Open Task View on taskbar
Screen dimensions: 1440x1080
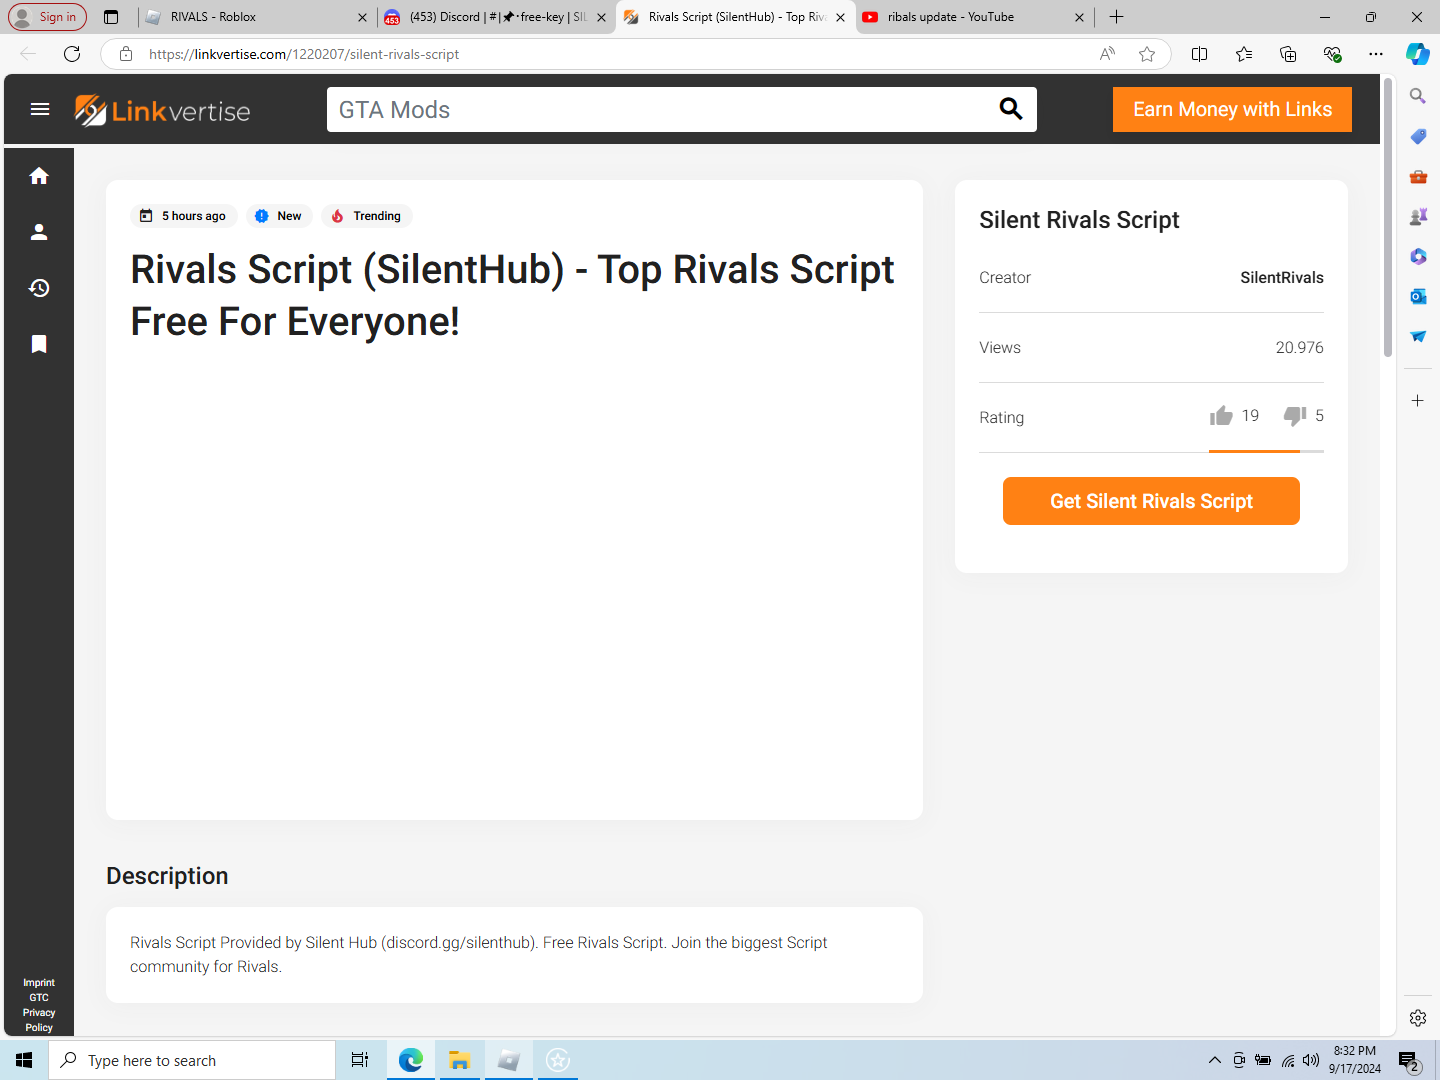(x=360, y=1060)
